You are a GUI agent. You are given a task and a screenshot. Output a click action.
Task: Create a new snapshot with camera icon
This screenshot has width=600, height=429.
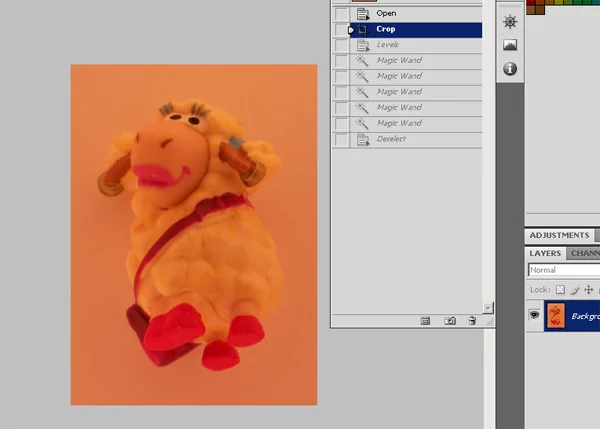point(450,321)
